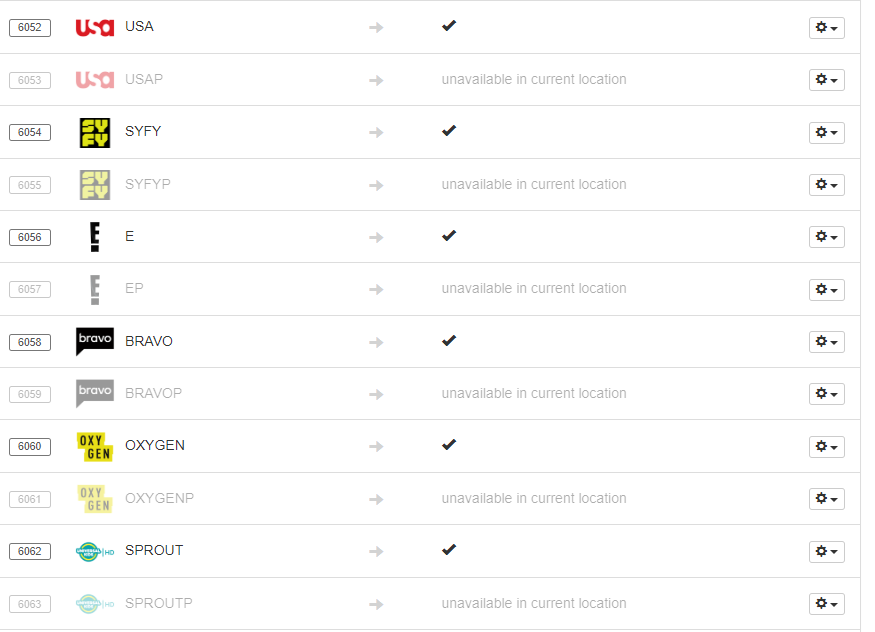Toggle the checkmark in the USA row
Viewport: 875px width, 632px height.
coord(449,26)
